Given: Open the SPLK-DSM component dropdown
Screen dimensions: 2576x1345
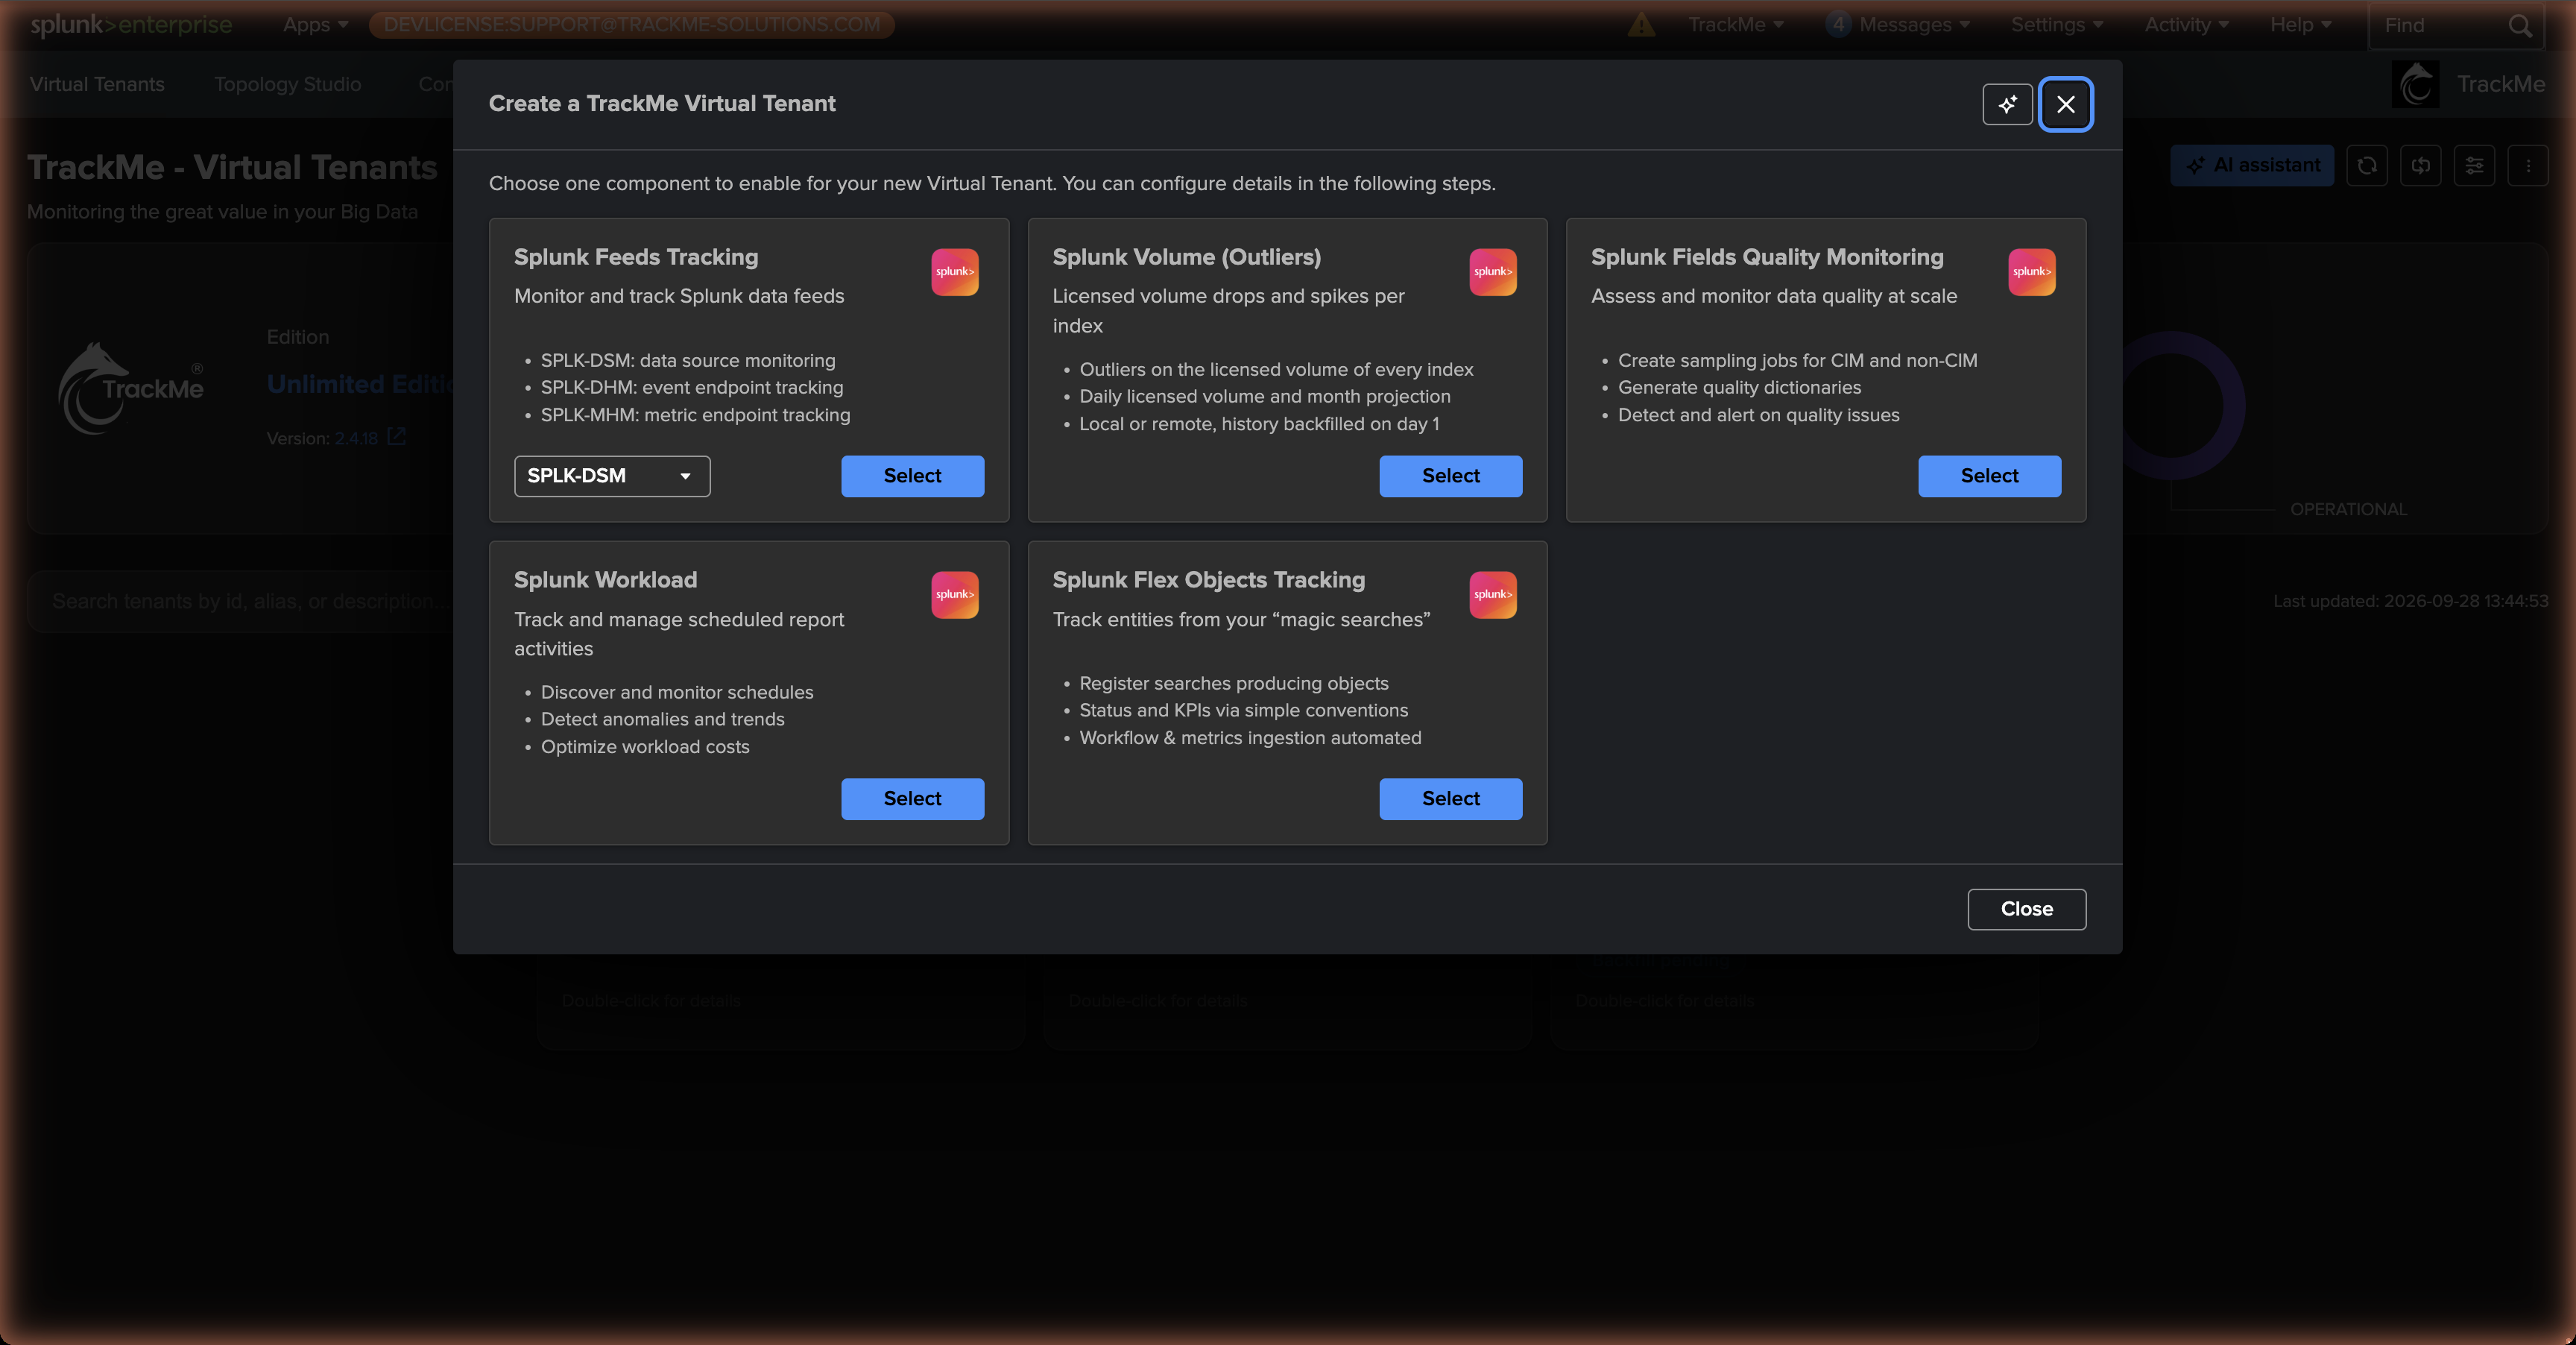Looking at the screenshot, I should tap(612, 476).
